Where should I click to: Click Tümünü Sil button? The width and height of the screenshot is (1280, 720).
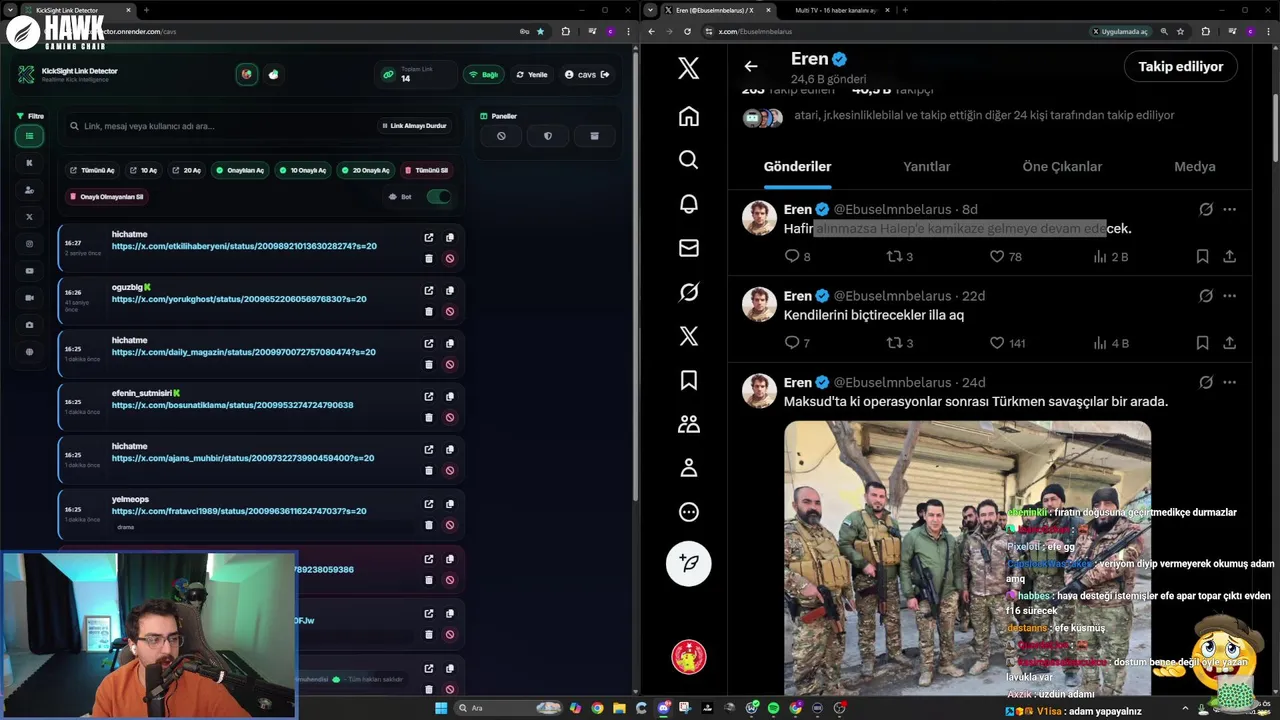(x=427, y=170)
